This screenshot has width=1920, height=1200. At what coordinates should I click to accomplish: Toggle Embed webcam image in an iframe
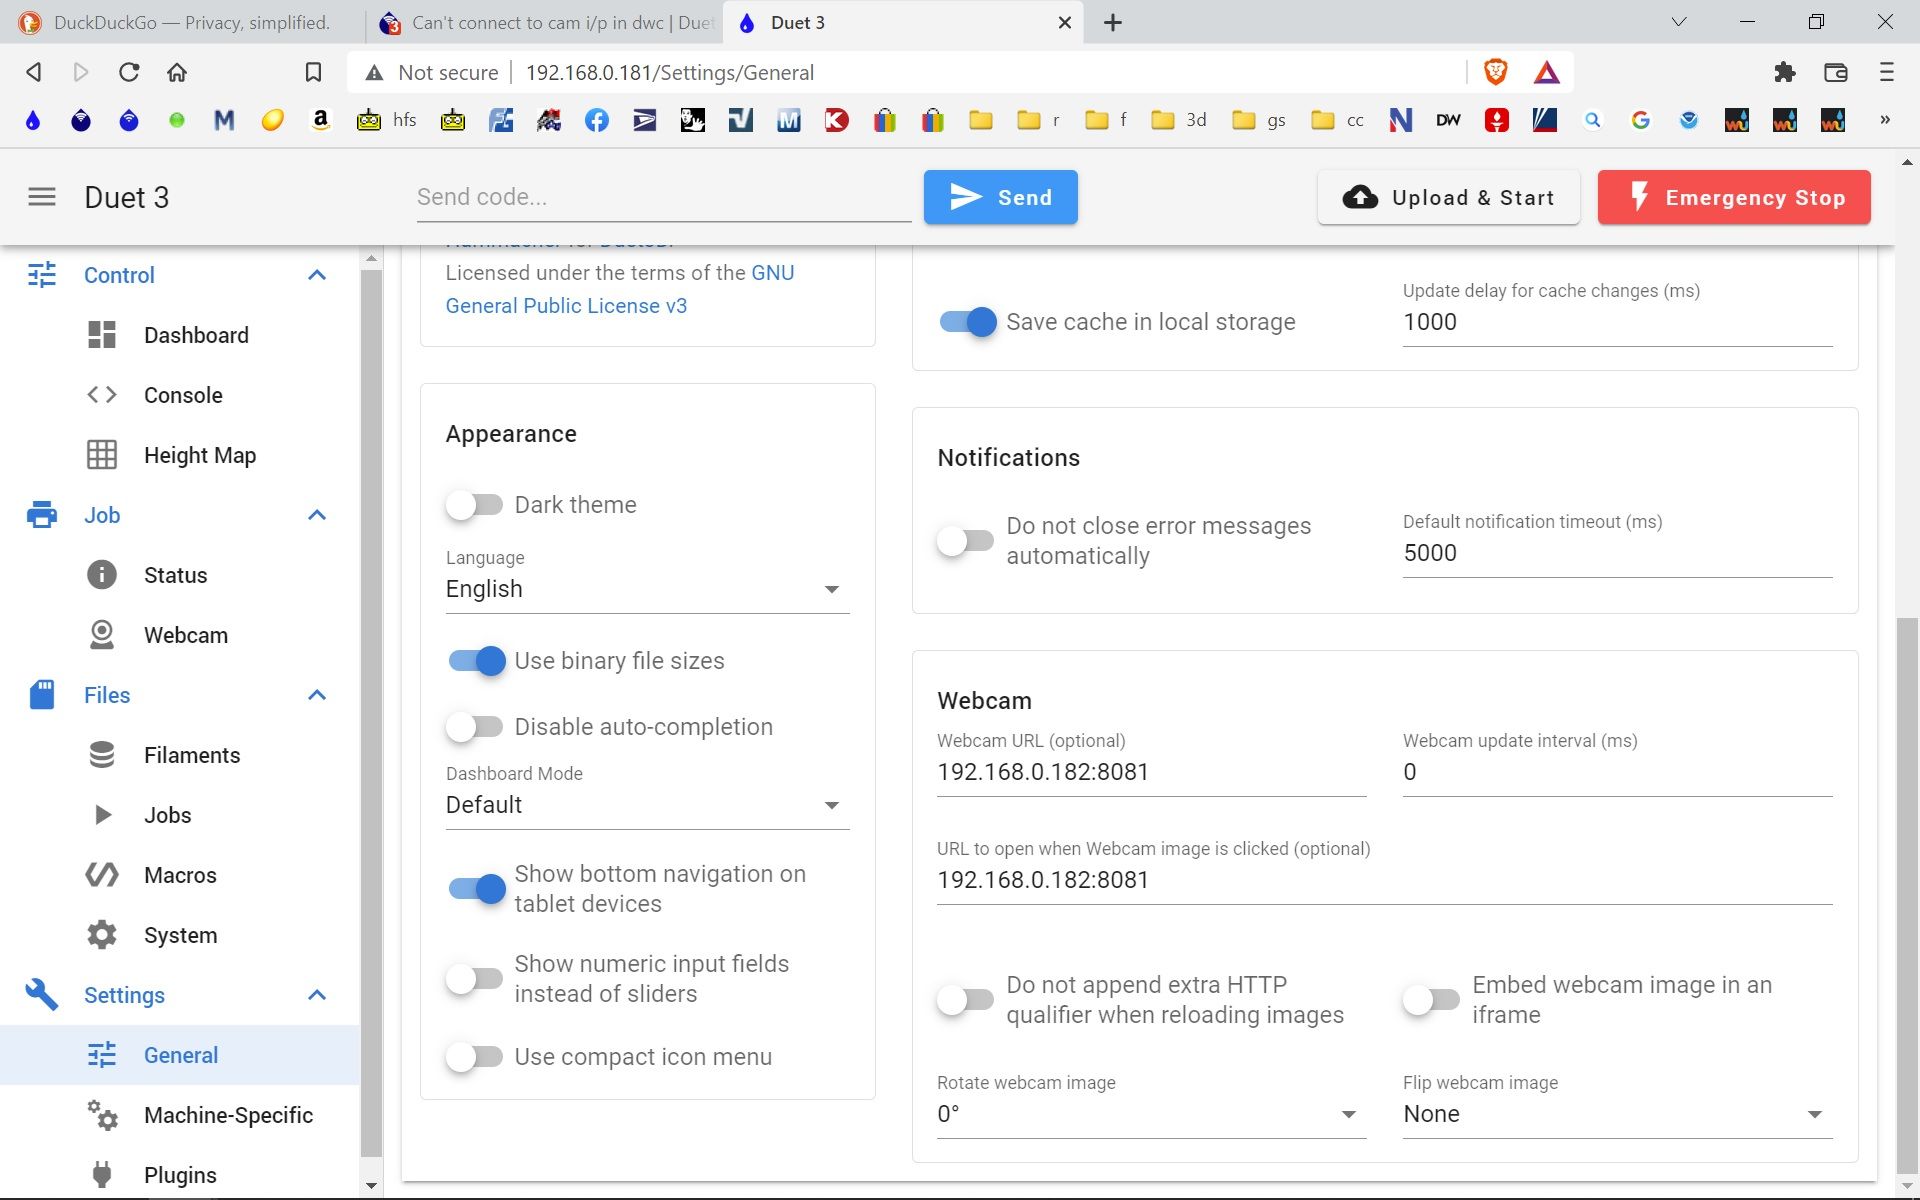[x=1432, y=1000]
